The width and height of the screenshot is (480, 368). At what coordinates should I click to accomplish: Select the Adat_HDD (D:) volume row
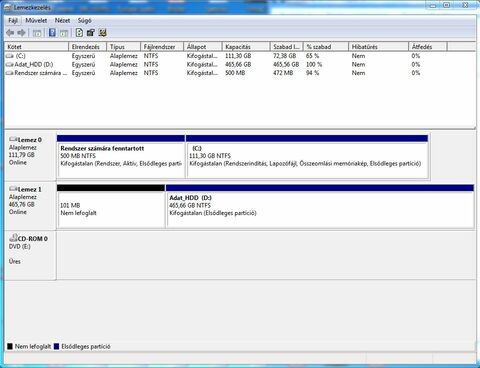[x=240, y=64]
